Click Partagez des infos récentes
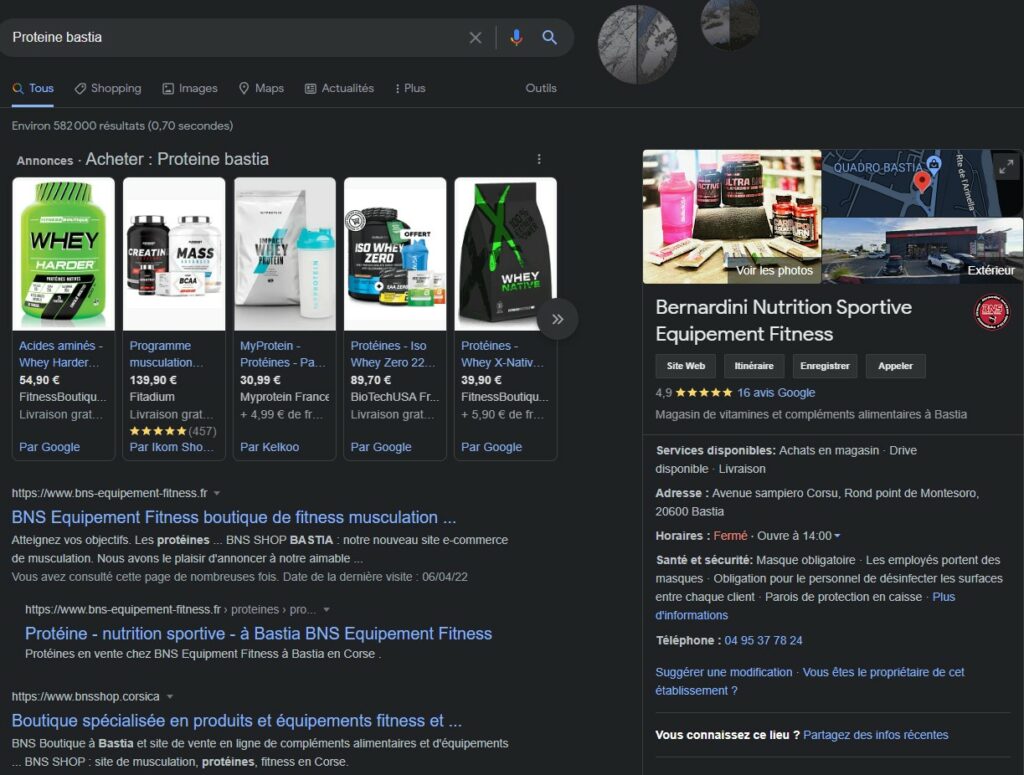The image size is (1024, 775). pyautogui.click(x=875, y=735)
